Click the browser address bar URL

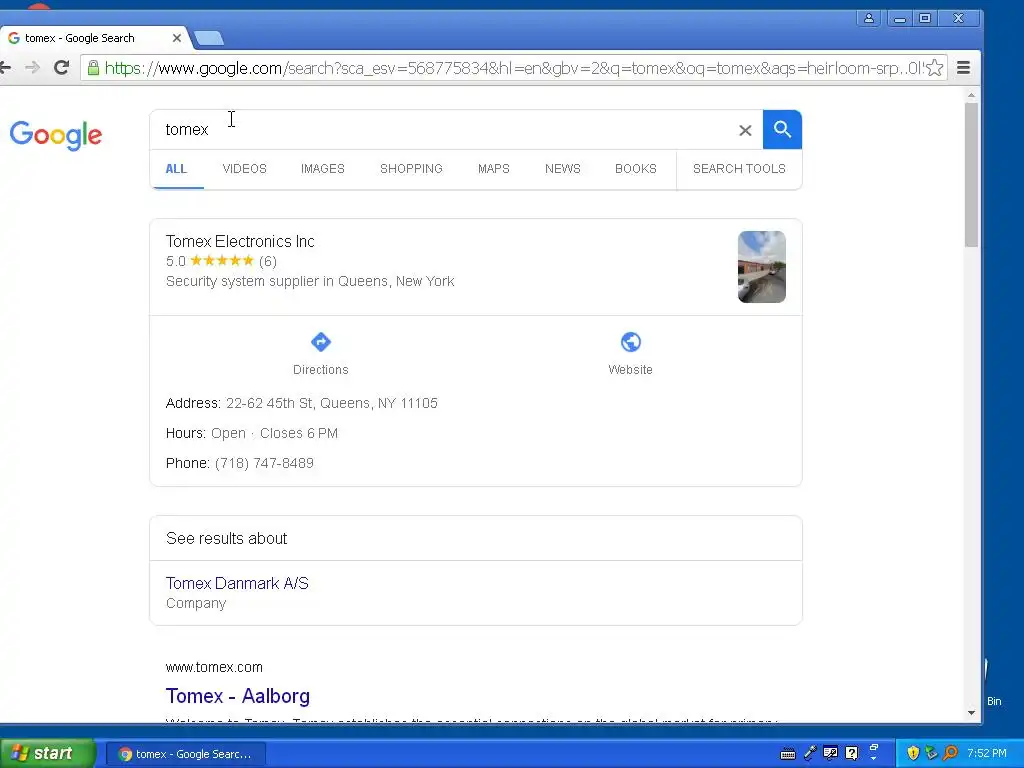(x=513, y=68)
